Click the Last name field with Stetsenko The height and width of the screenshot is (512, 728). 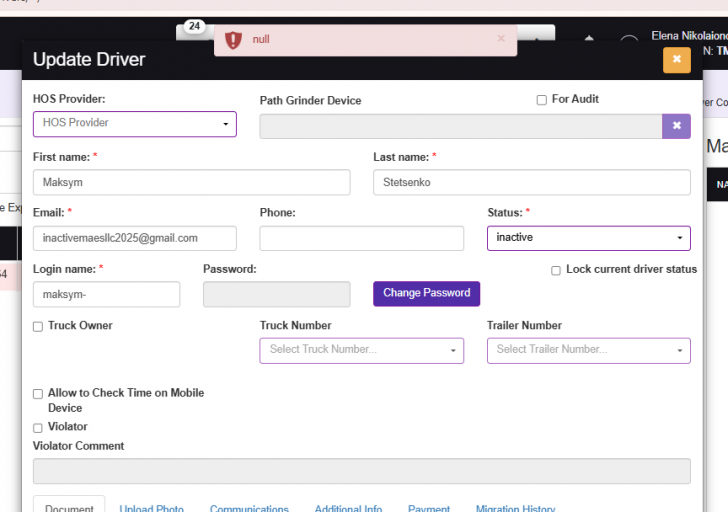pyautogui.click(x=532, y=182)
